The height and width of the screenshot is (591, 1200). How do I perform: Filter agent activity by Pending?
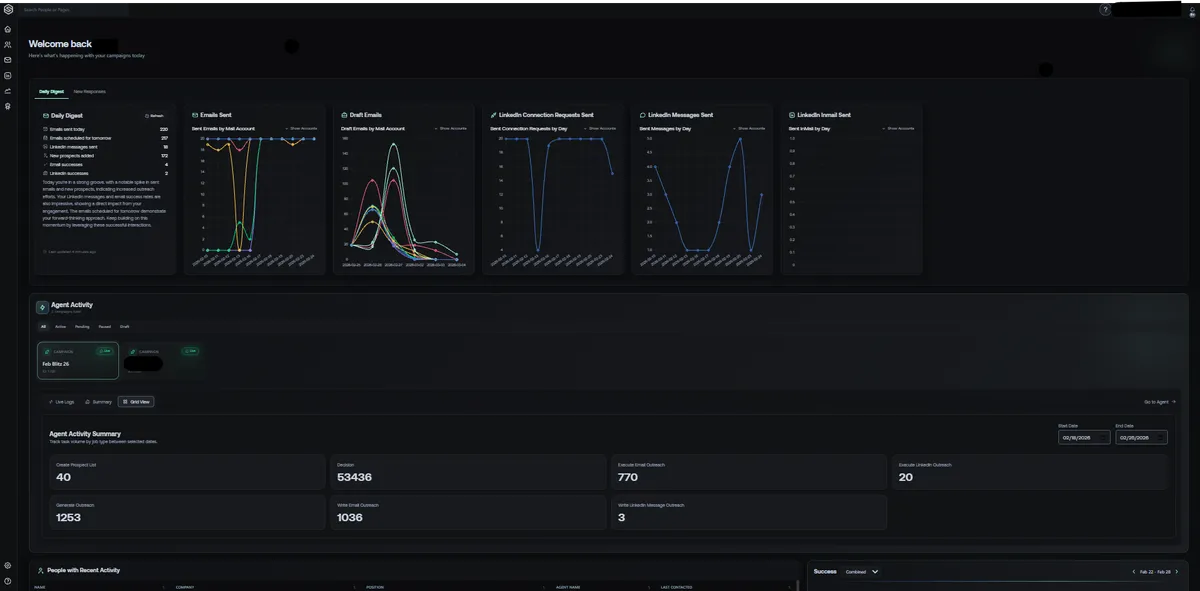(x=82, y=326)
